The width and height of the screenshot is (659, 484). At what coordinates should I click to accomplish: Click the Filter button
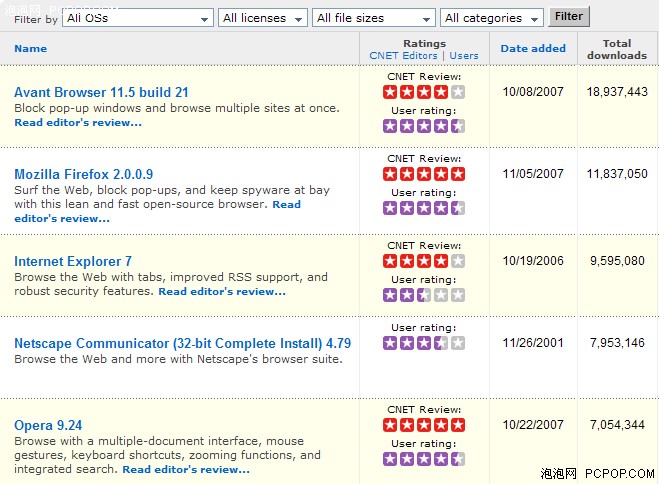point(569,16)
